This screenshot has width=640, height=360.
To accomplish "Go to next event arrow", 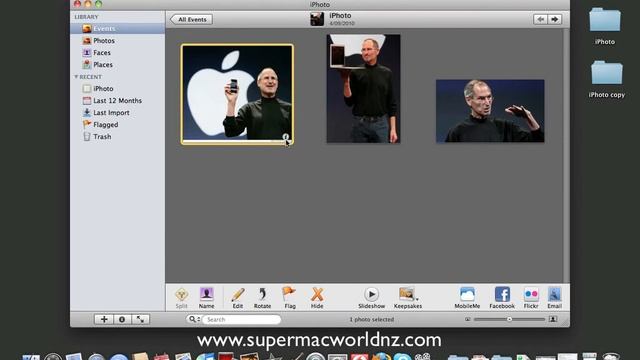I will tap(555, 19).
